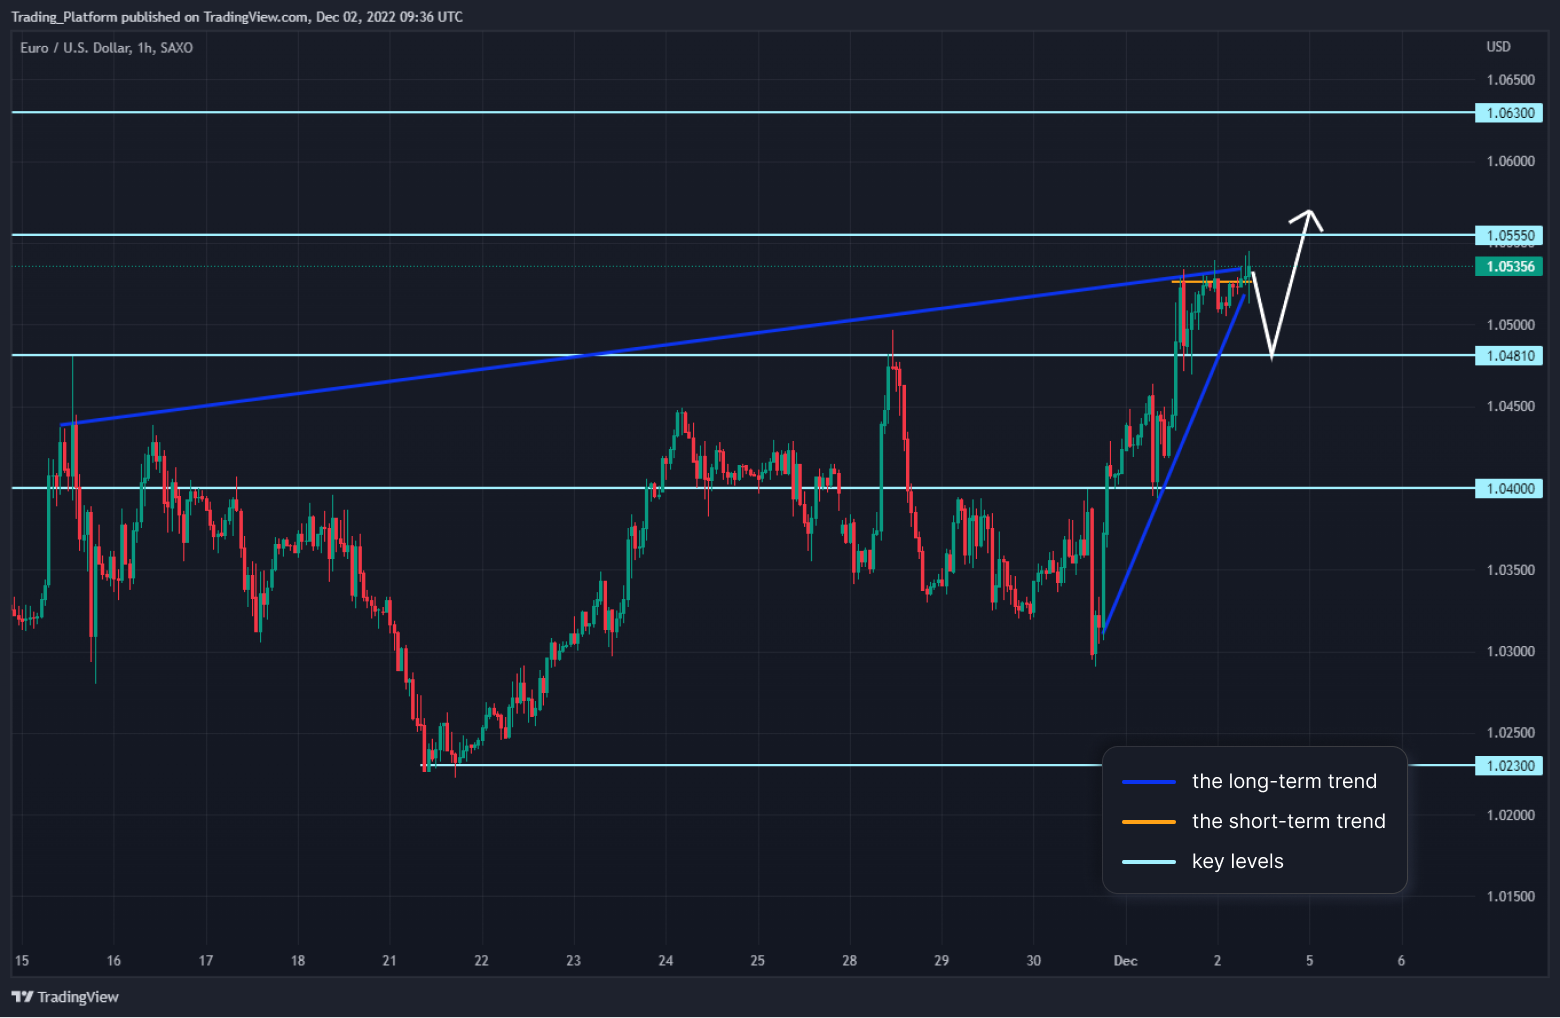
Task: Click the orange short-term trend legend swatch
Action: [x=1148, y=822]
